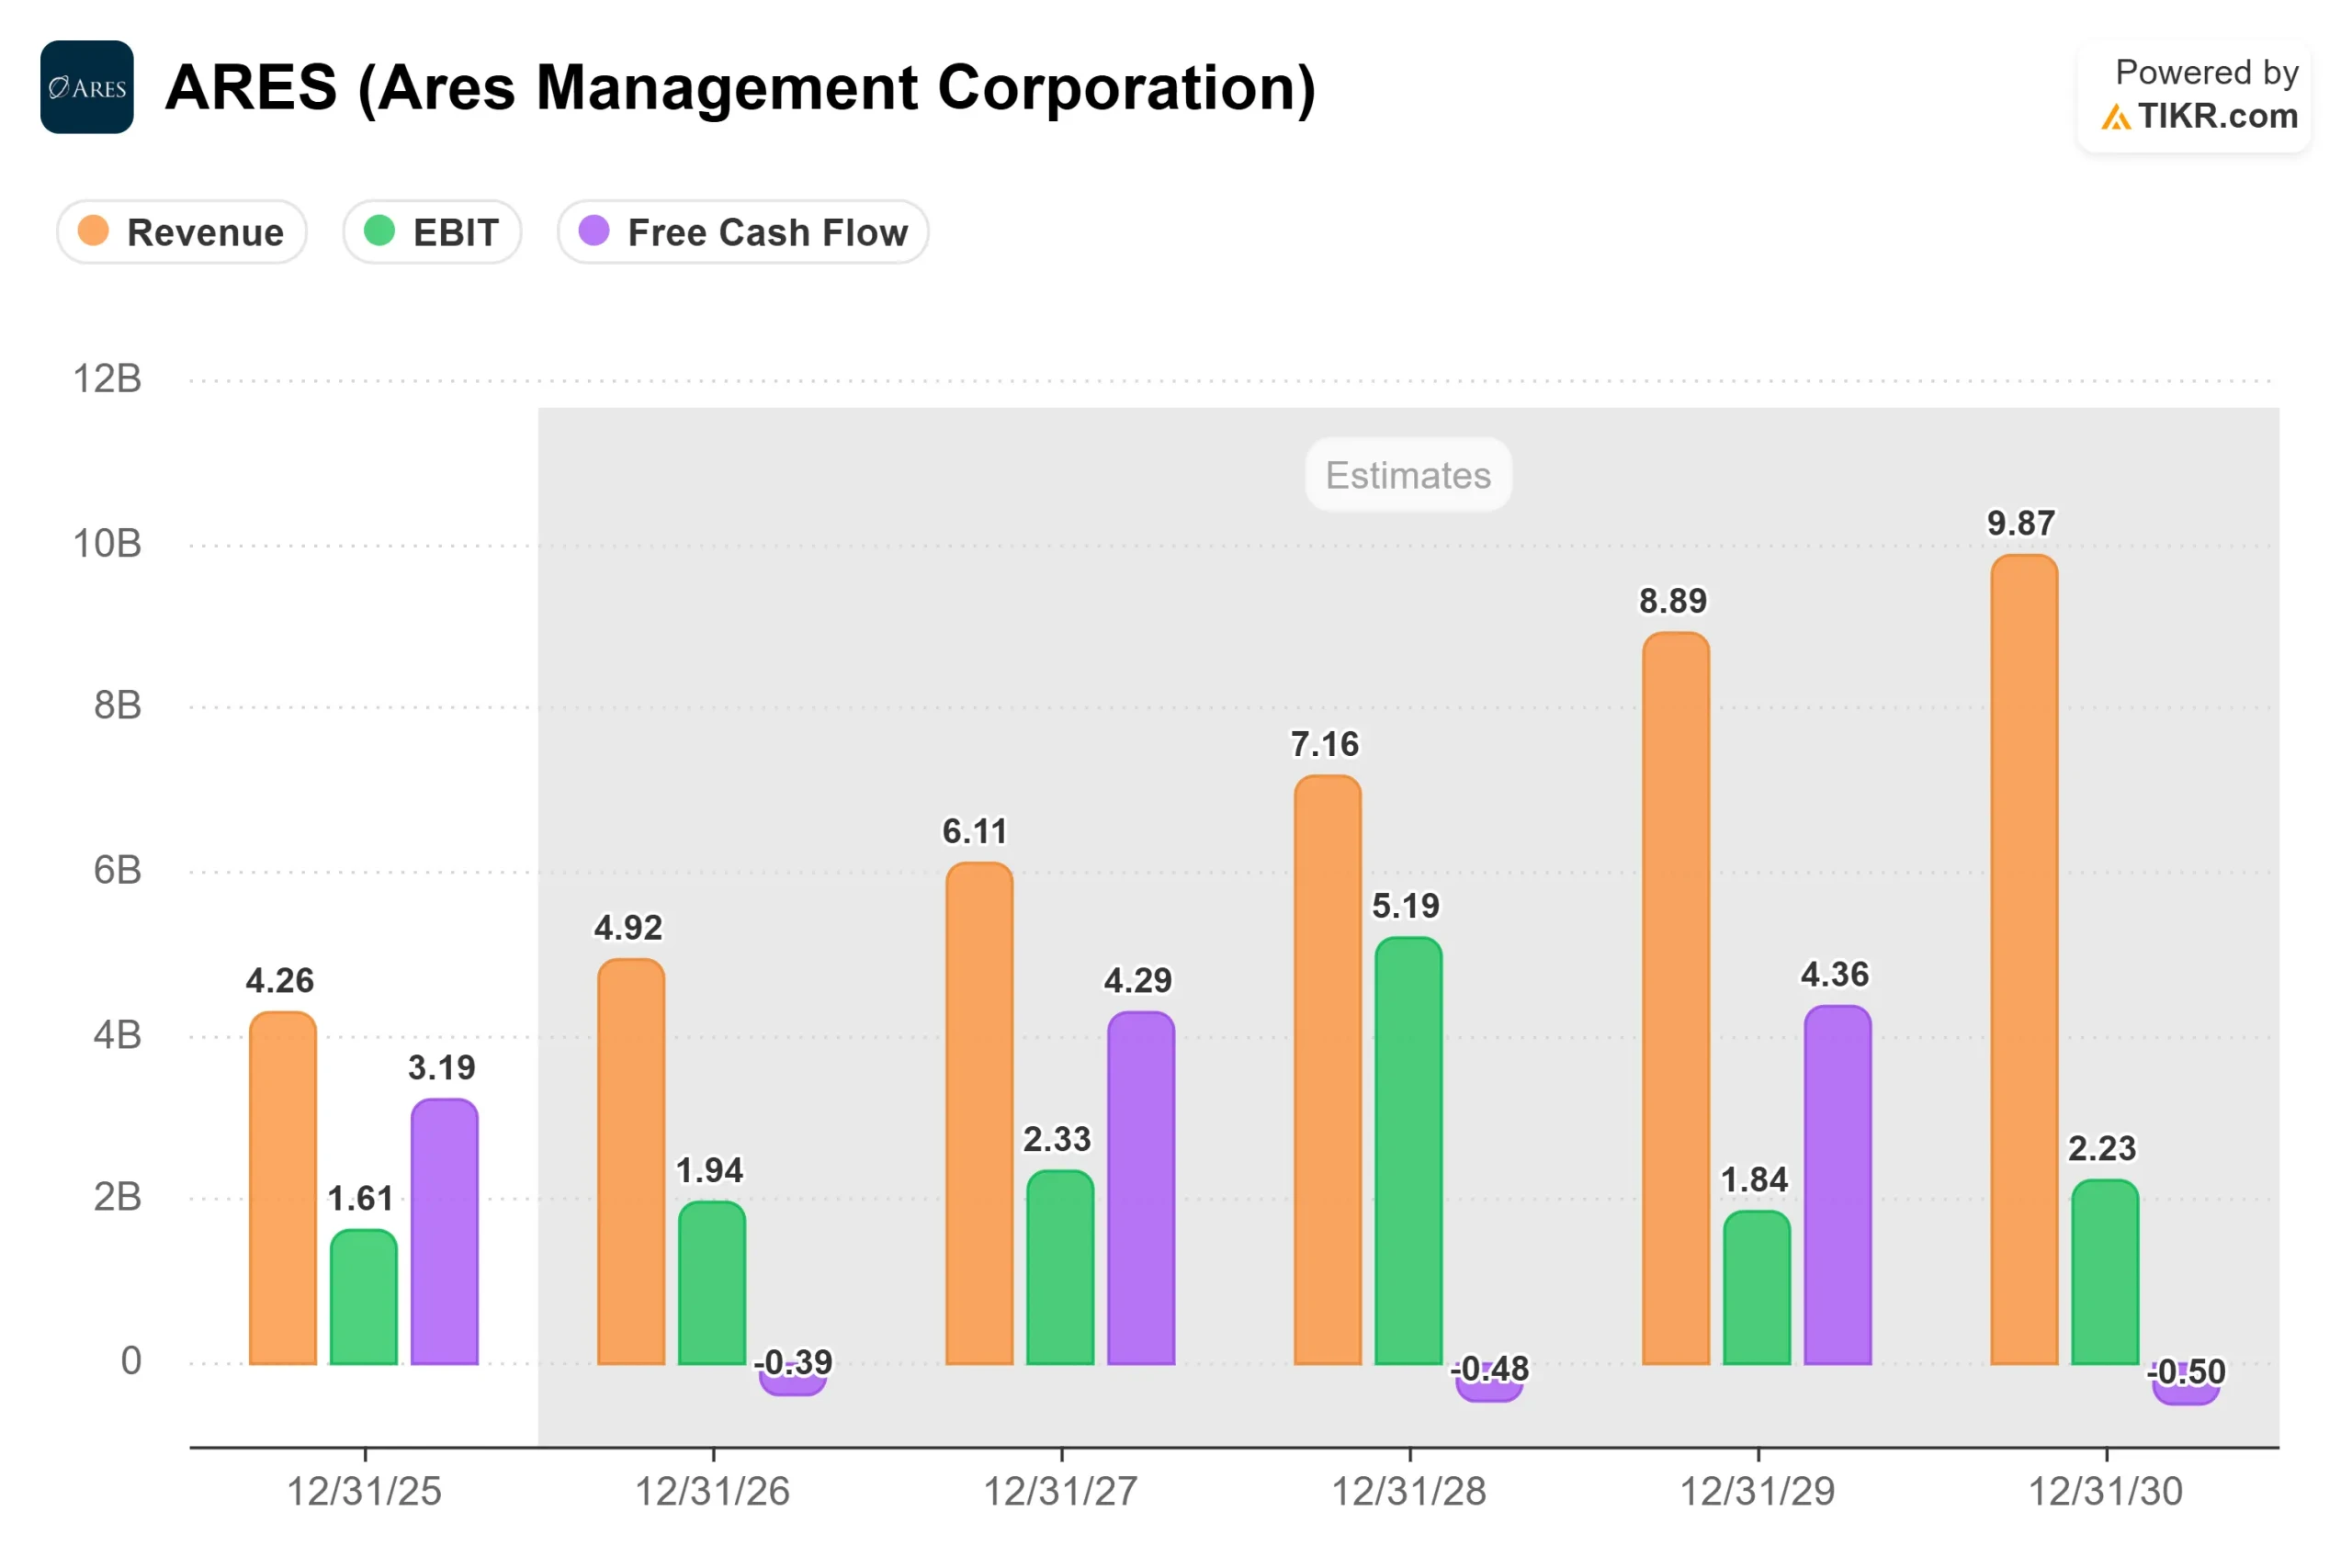2352x1568 pixels.
Task: Select the 12/31/29 Free Cash Flow bar 4.36
Action: [x=1838, y=1185]
